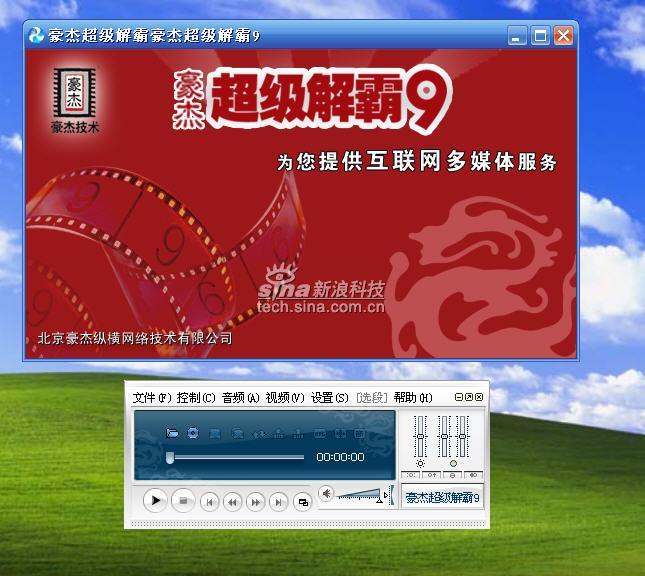Viewport: 645px width, 576px height.
Task: Open the 文件(F) menu
Action: [x=152, y=397]
